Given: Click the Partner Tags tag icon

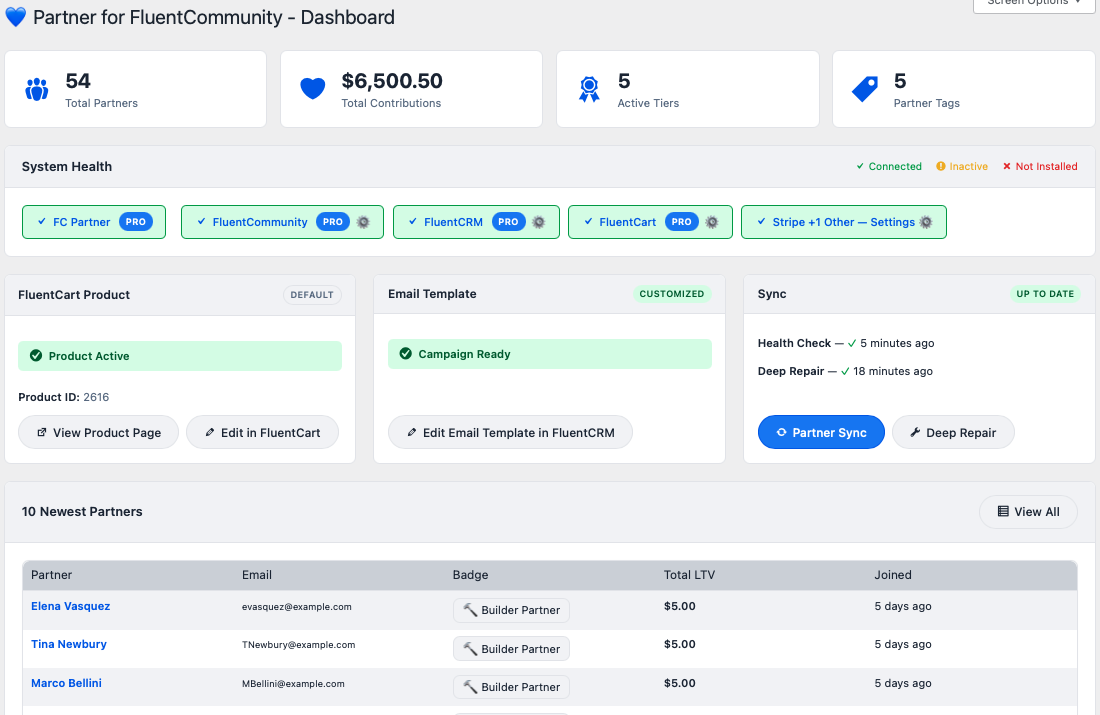Looking at the screenshot, I should point(864,89).
